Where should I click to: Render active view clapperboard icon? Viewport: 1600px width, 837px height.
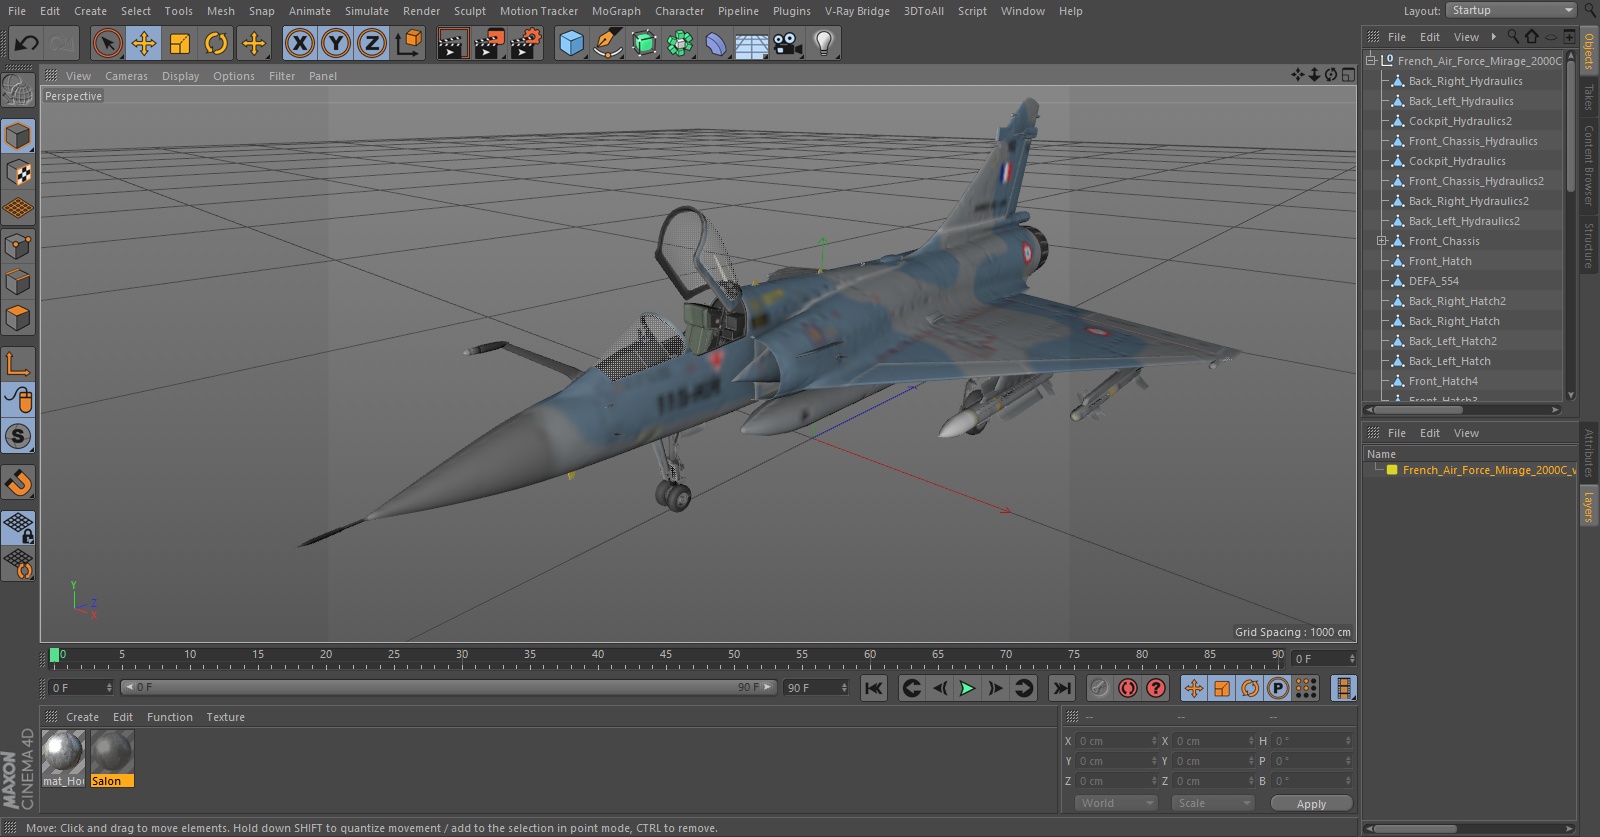pyautogui.click(x=452, y=43)
